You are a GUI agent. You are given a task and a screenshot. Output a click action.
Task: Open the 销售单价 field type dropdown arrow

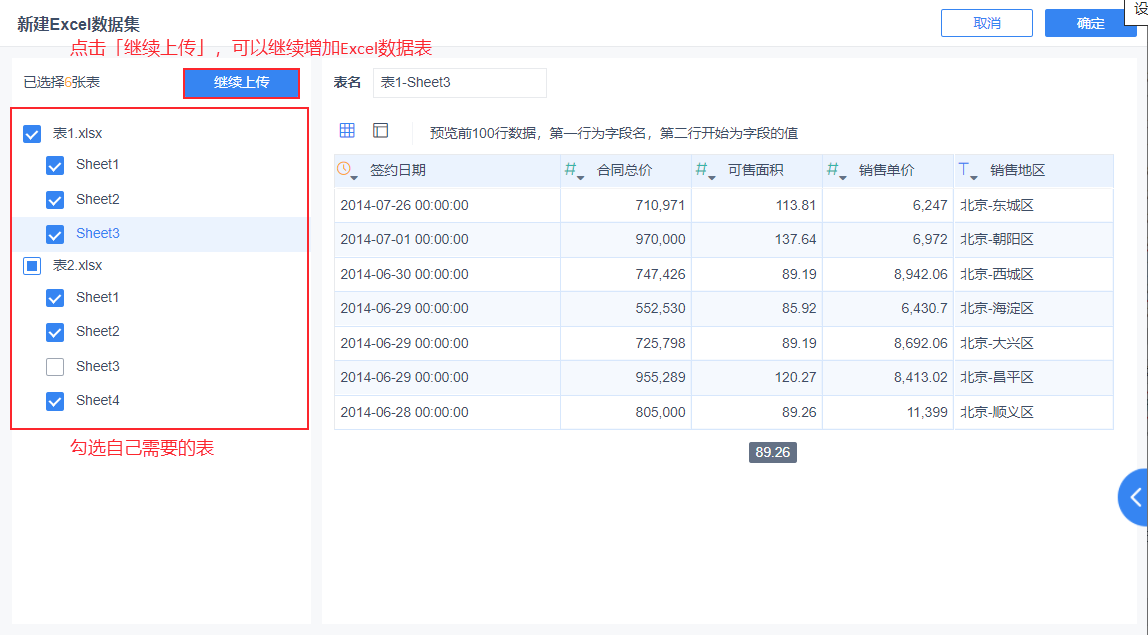(x=843, y=178)
